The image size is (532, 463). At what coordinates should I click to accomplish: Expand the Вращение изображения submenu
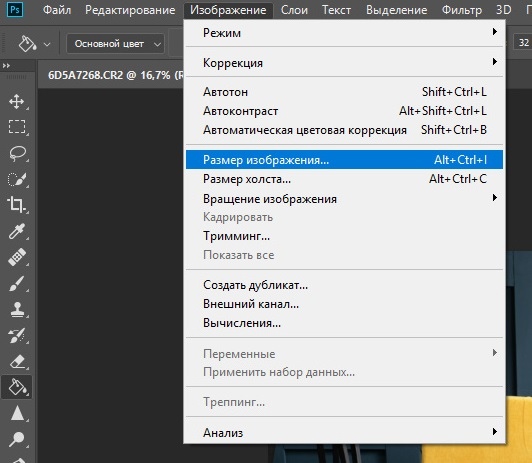[x=344, y=198]
